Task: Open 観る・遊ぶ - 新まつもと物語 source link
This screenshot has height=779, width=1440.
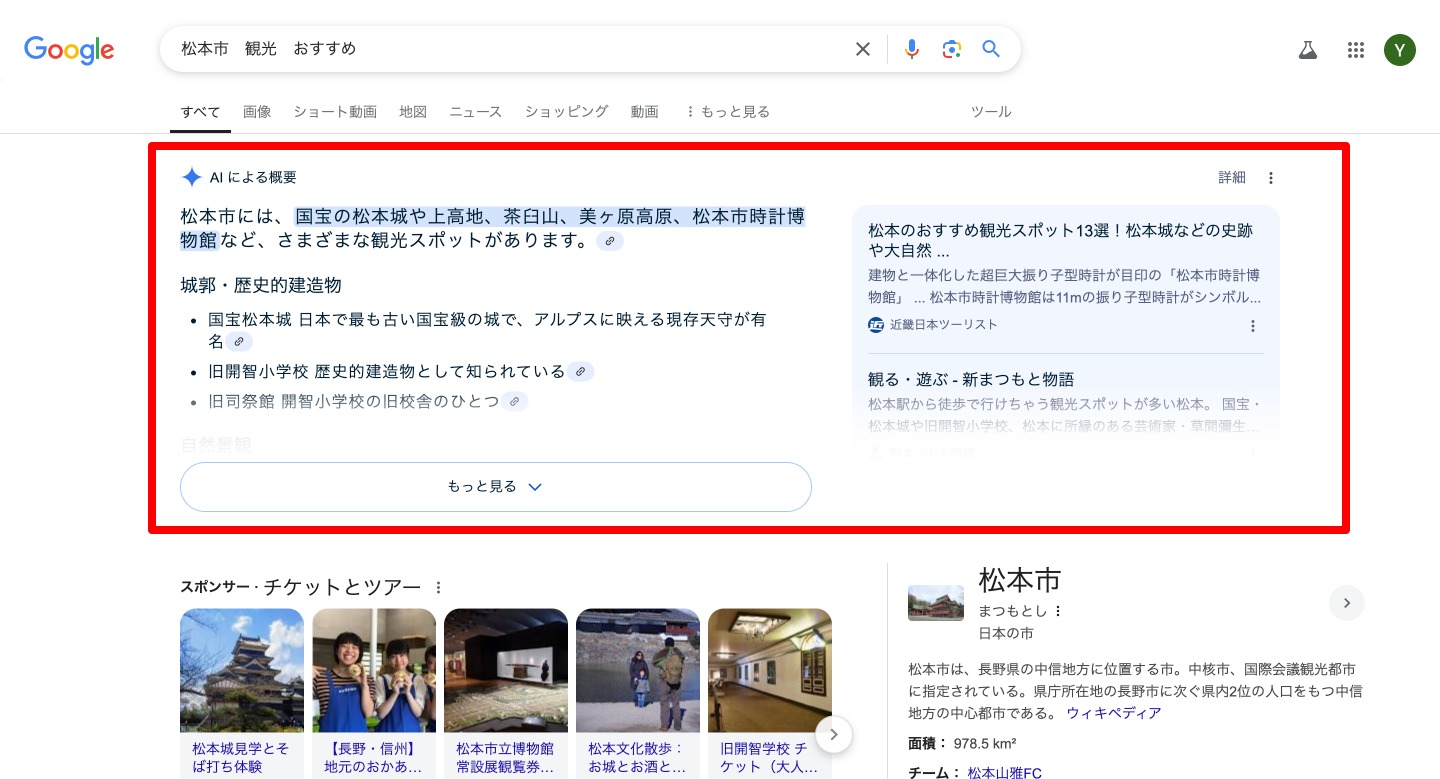Action: [971, 380]
